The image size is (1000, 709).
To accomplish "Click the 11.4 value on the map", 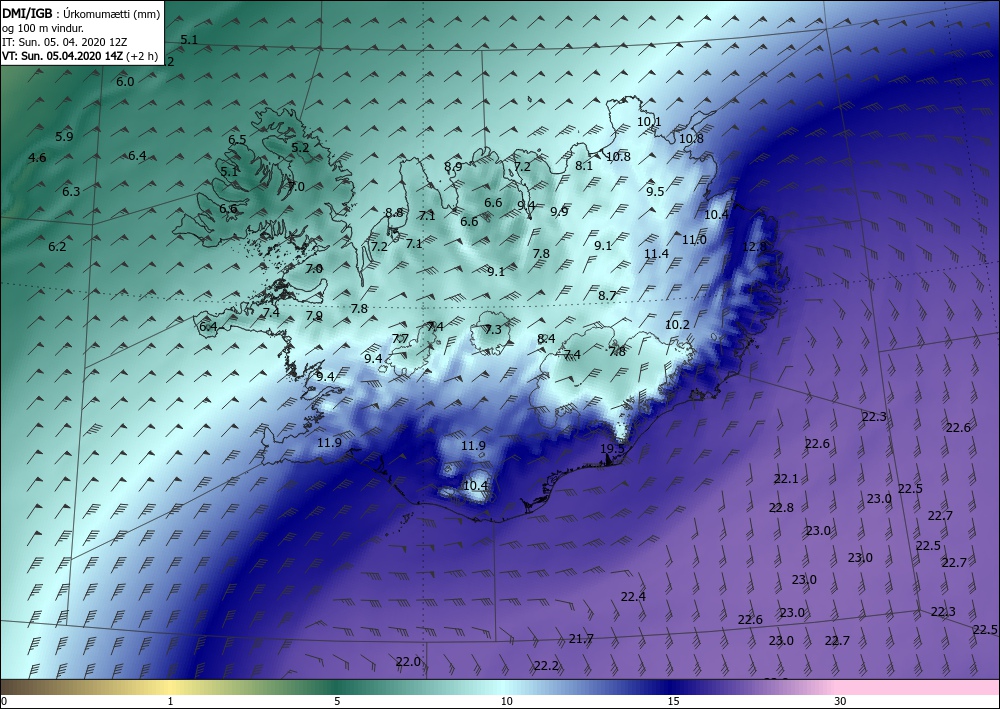I will [x=656, y=254].
